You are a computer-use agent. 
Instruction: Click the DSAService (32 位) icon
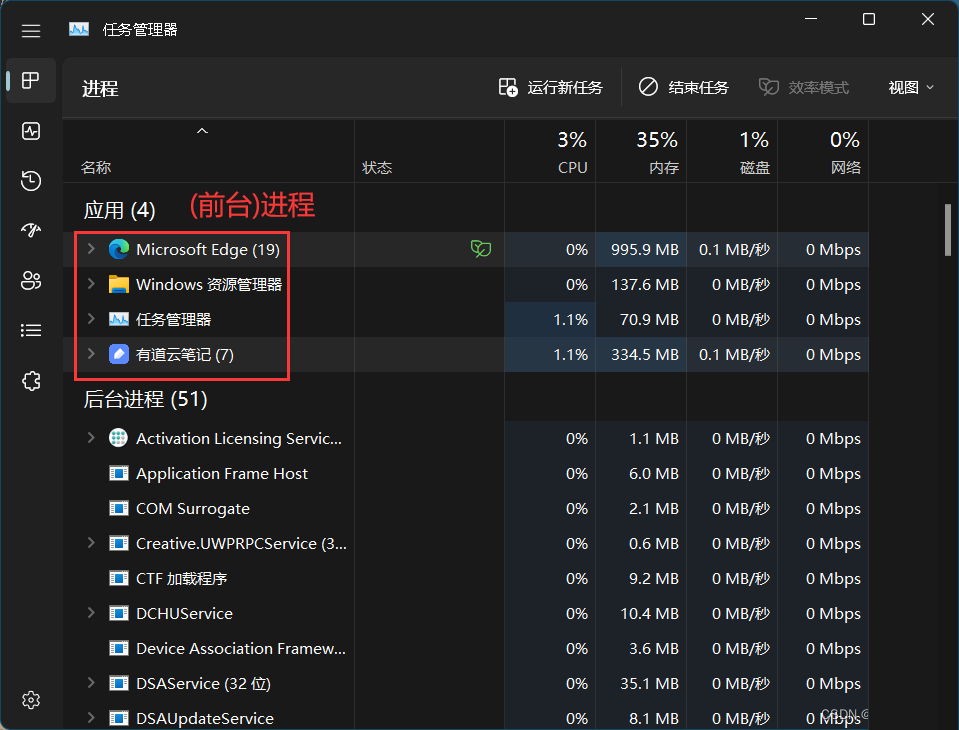119,683
